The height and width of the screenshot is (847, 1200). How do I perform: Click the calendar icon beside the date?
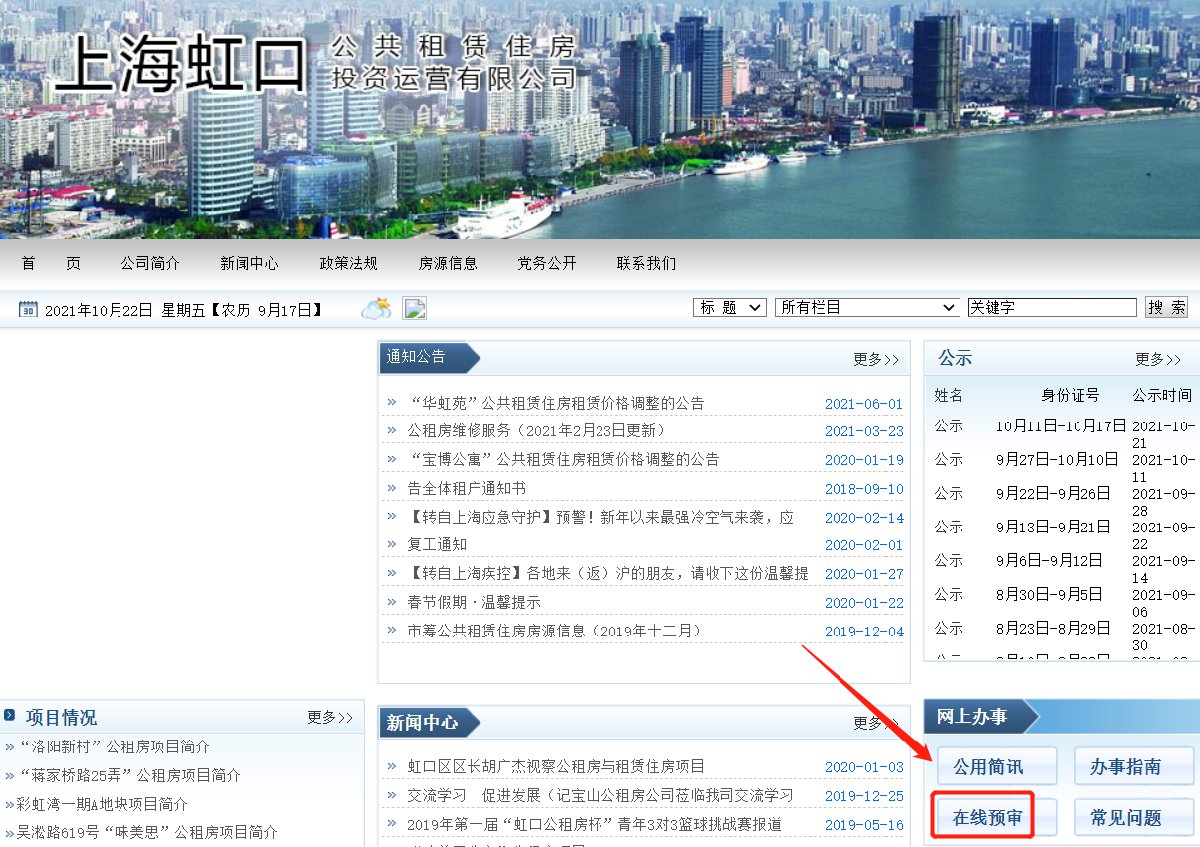click(x=28, y=309)
